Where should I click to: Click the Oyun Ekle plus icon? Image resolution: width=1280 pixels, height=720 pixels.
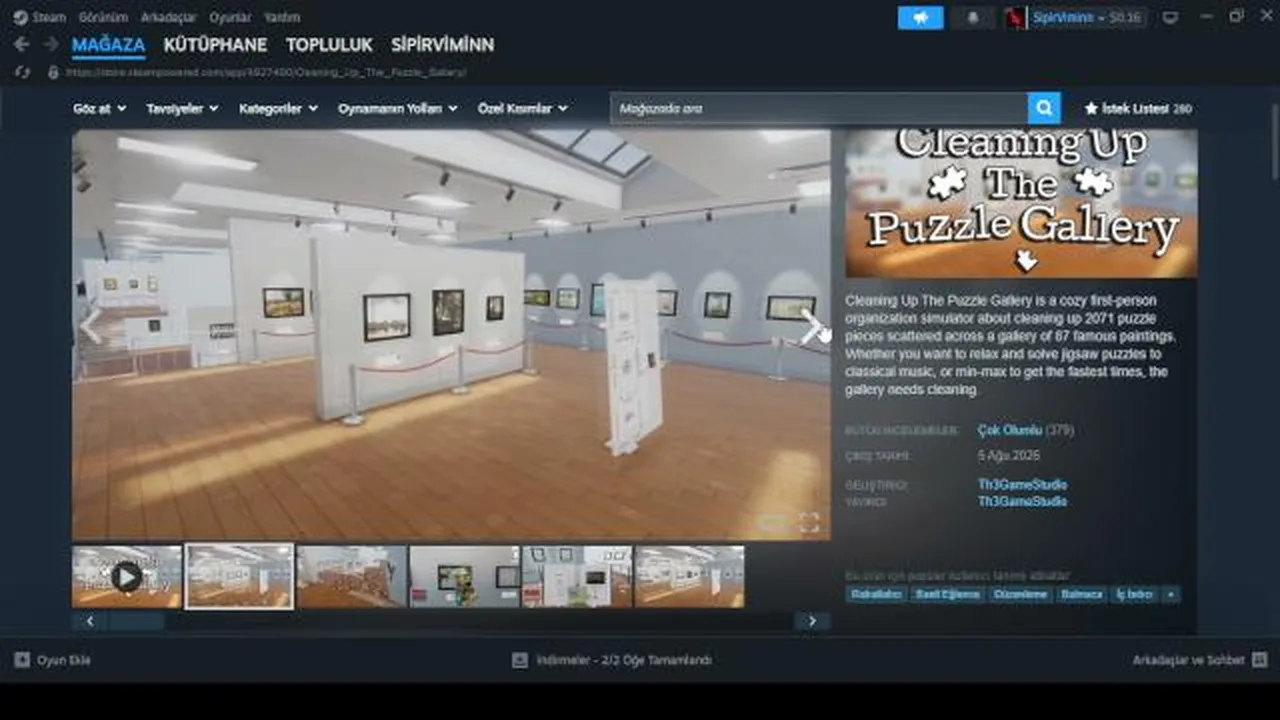tap(22, 660)
